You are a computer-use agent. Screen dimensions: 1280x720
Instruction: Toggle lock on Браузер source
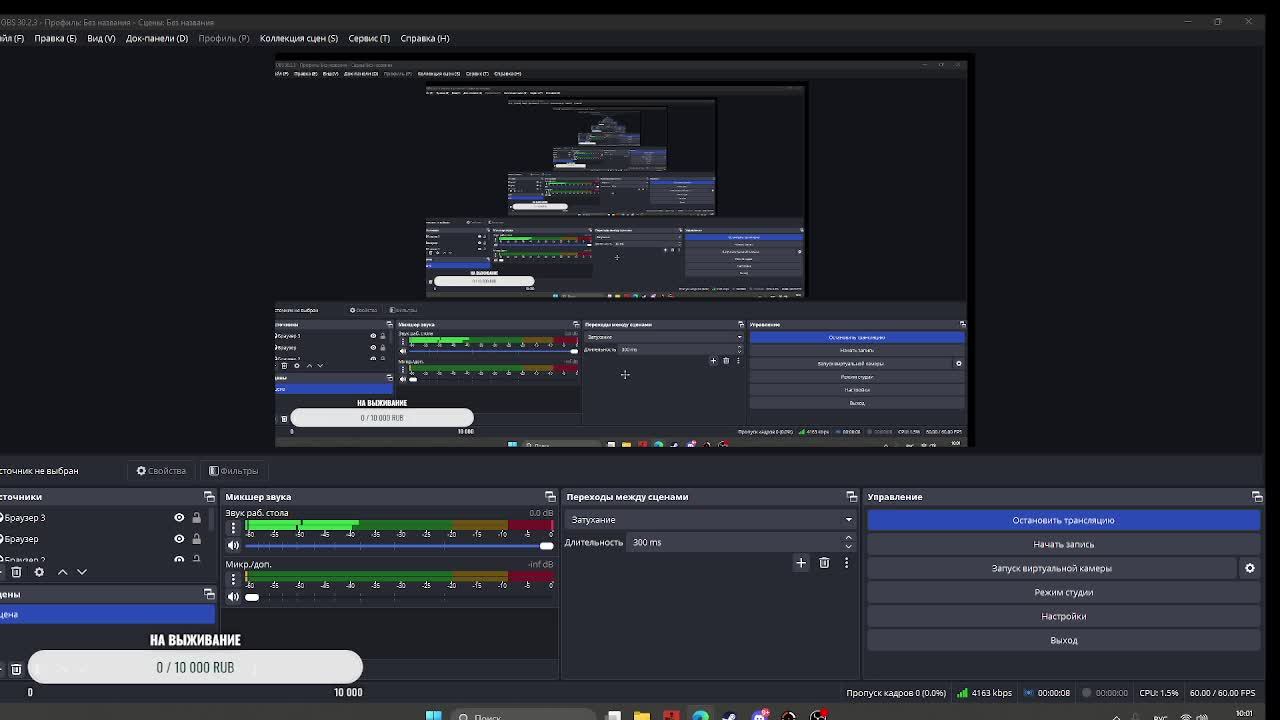pos(196,539)
